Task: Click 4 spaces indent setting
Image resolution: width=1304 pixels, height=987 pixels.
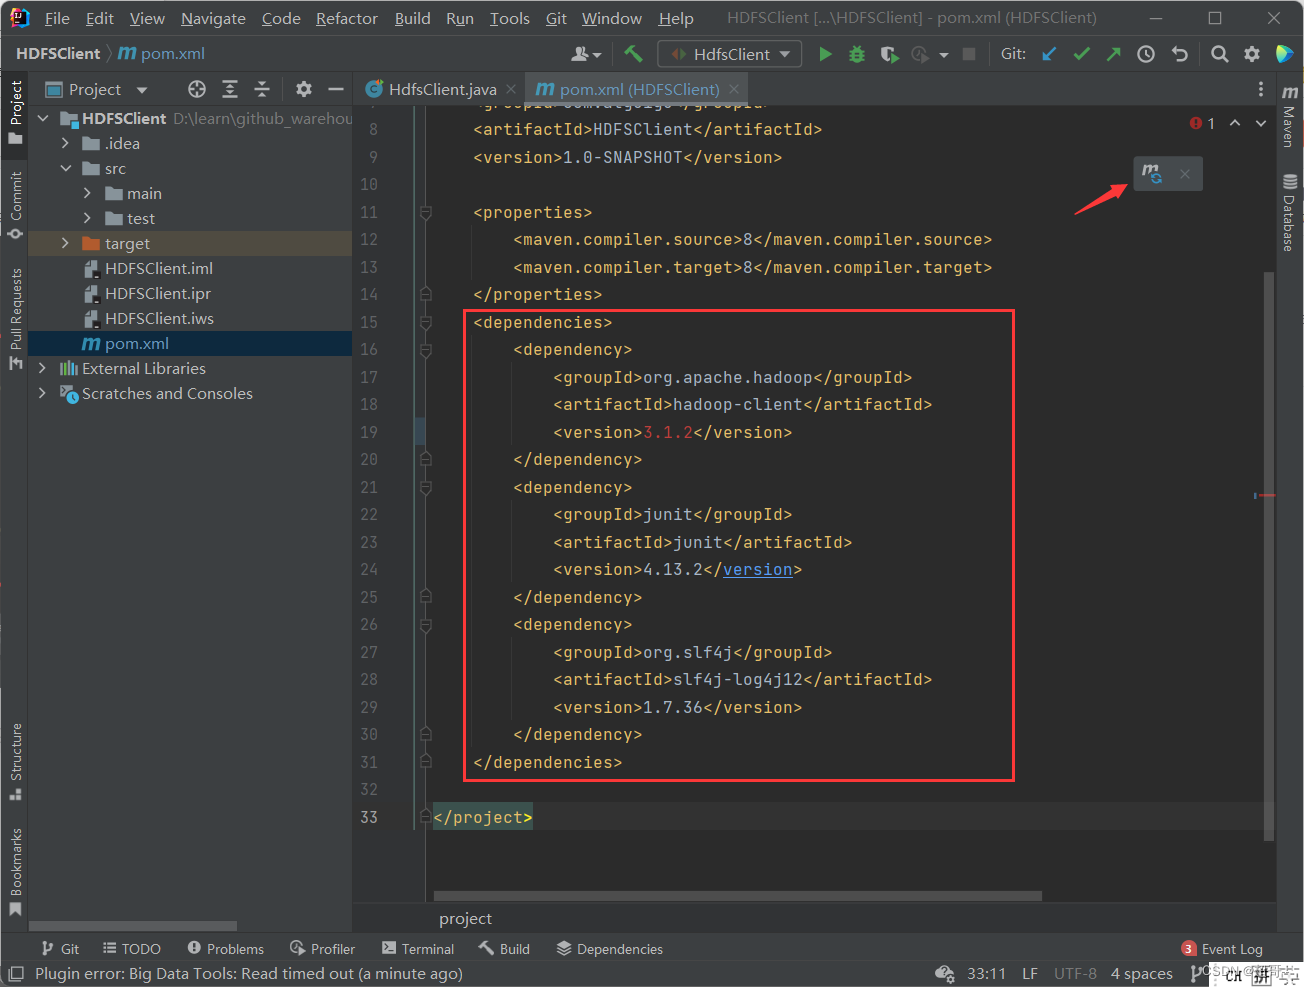Action: pyautogui.click(x=1141, y=974)
